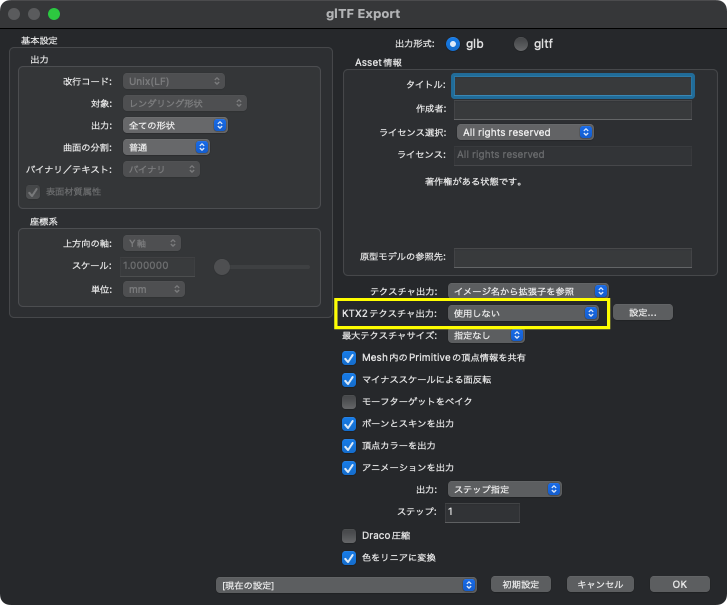This screenshot has width=727, height=605.
Task: Toggle 色をリニアに変換 checkbox
Action: (349, 558)
